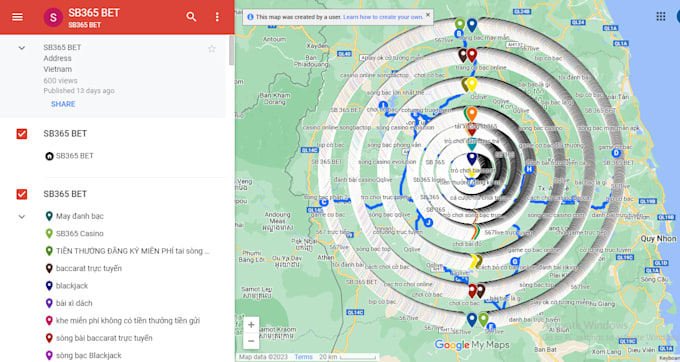Viewport: 680px width, 362px height.
Task: Click the orange map pin on fourth ring top
Action: click(x=472, y=114)
